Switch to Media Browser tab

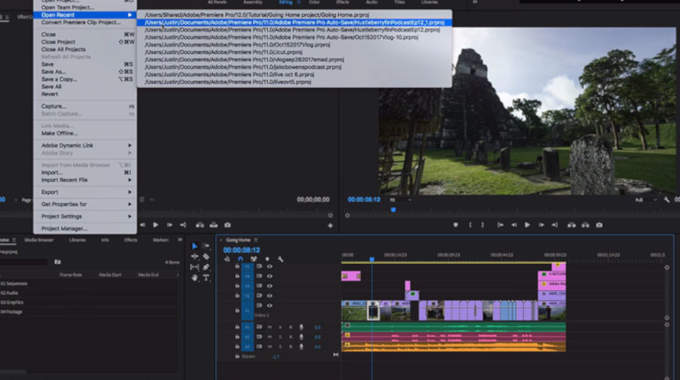39,240
